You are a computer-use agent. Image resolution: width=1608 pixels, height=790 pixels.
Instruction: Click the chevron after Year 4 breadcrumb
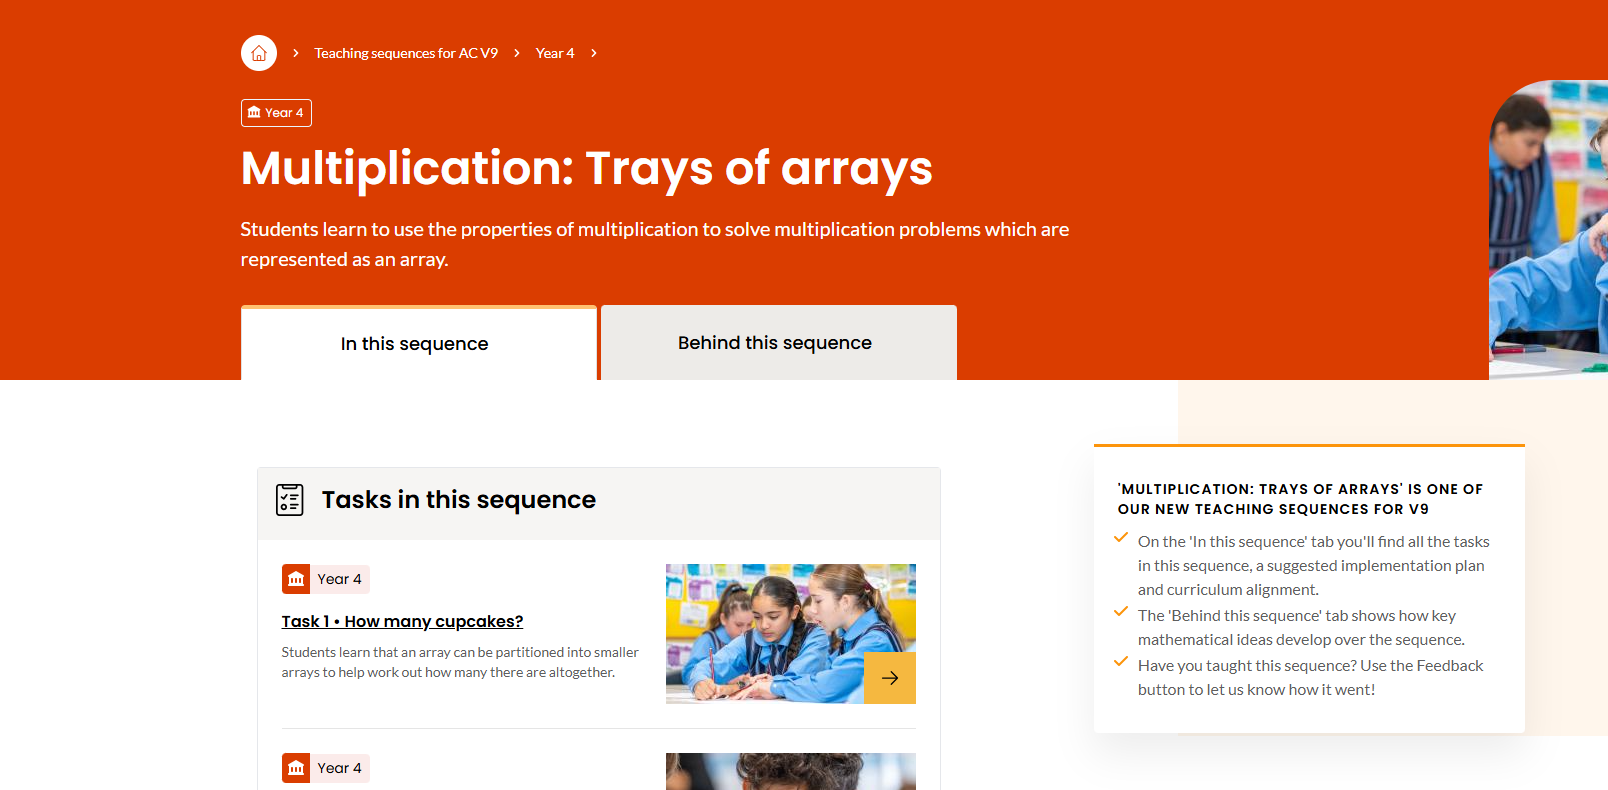[x=594, y=53]
